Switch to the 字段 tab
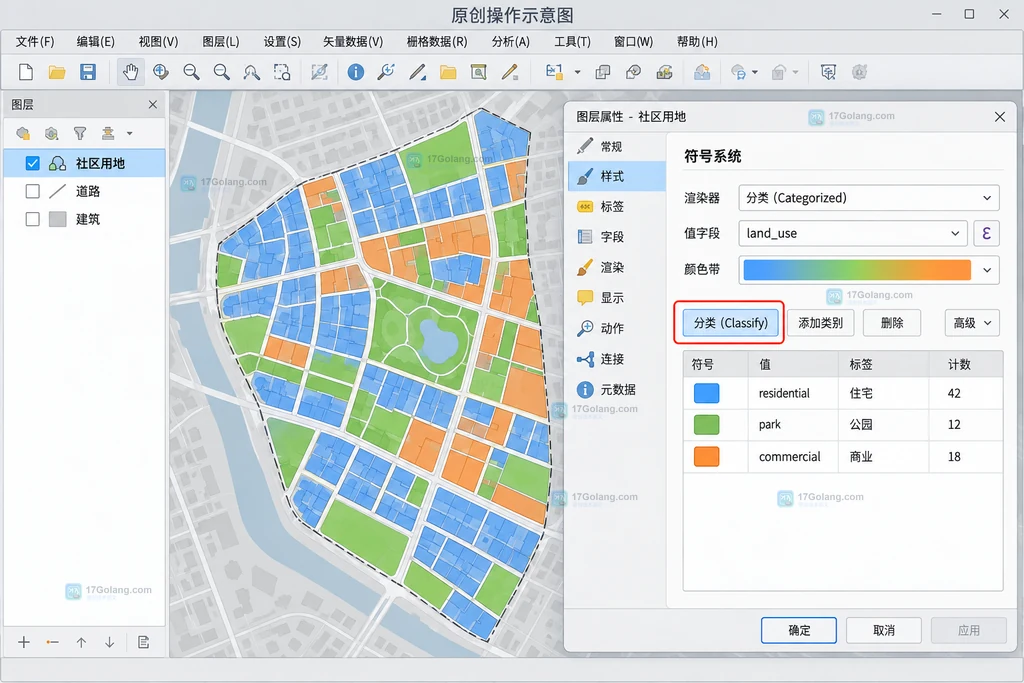The width and height of the screenshot is (1024, 683). click(x=616, y=236)
